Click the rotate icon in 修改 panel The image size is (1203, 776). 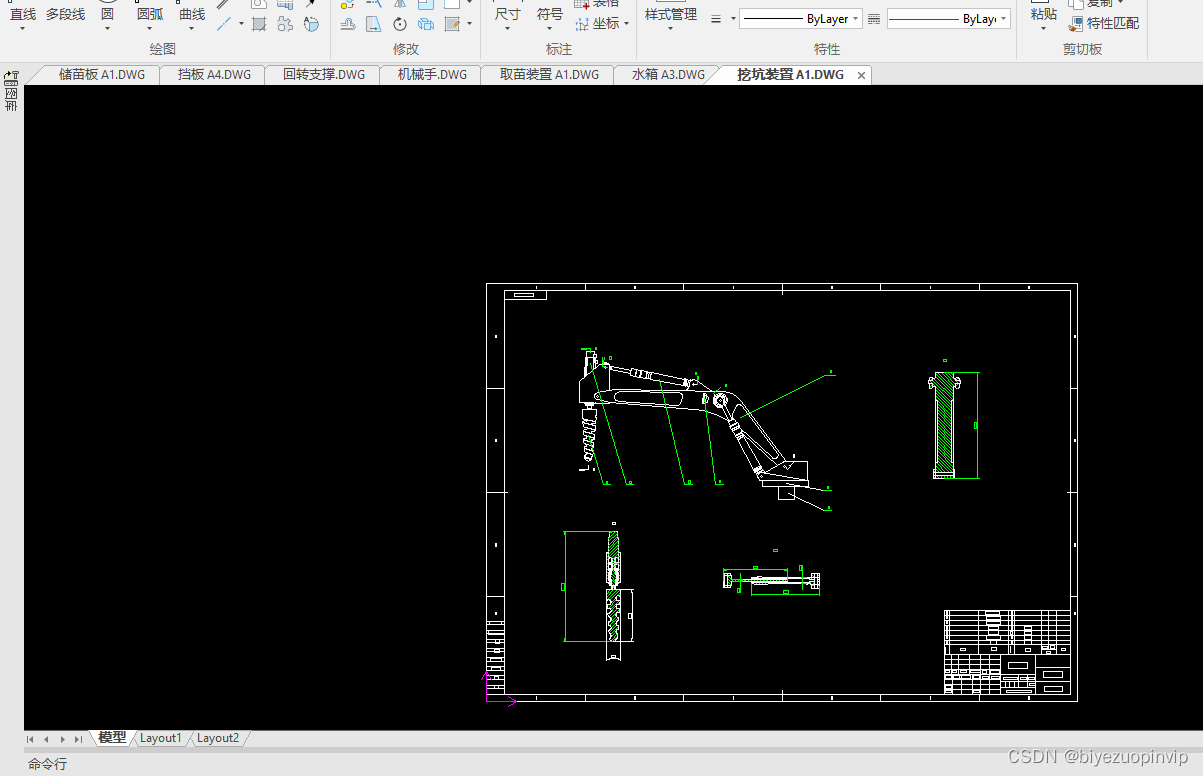[400, 23]
